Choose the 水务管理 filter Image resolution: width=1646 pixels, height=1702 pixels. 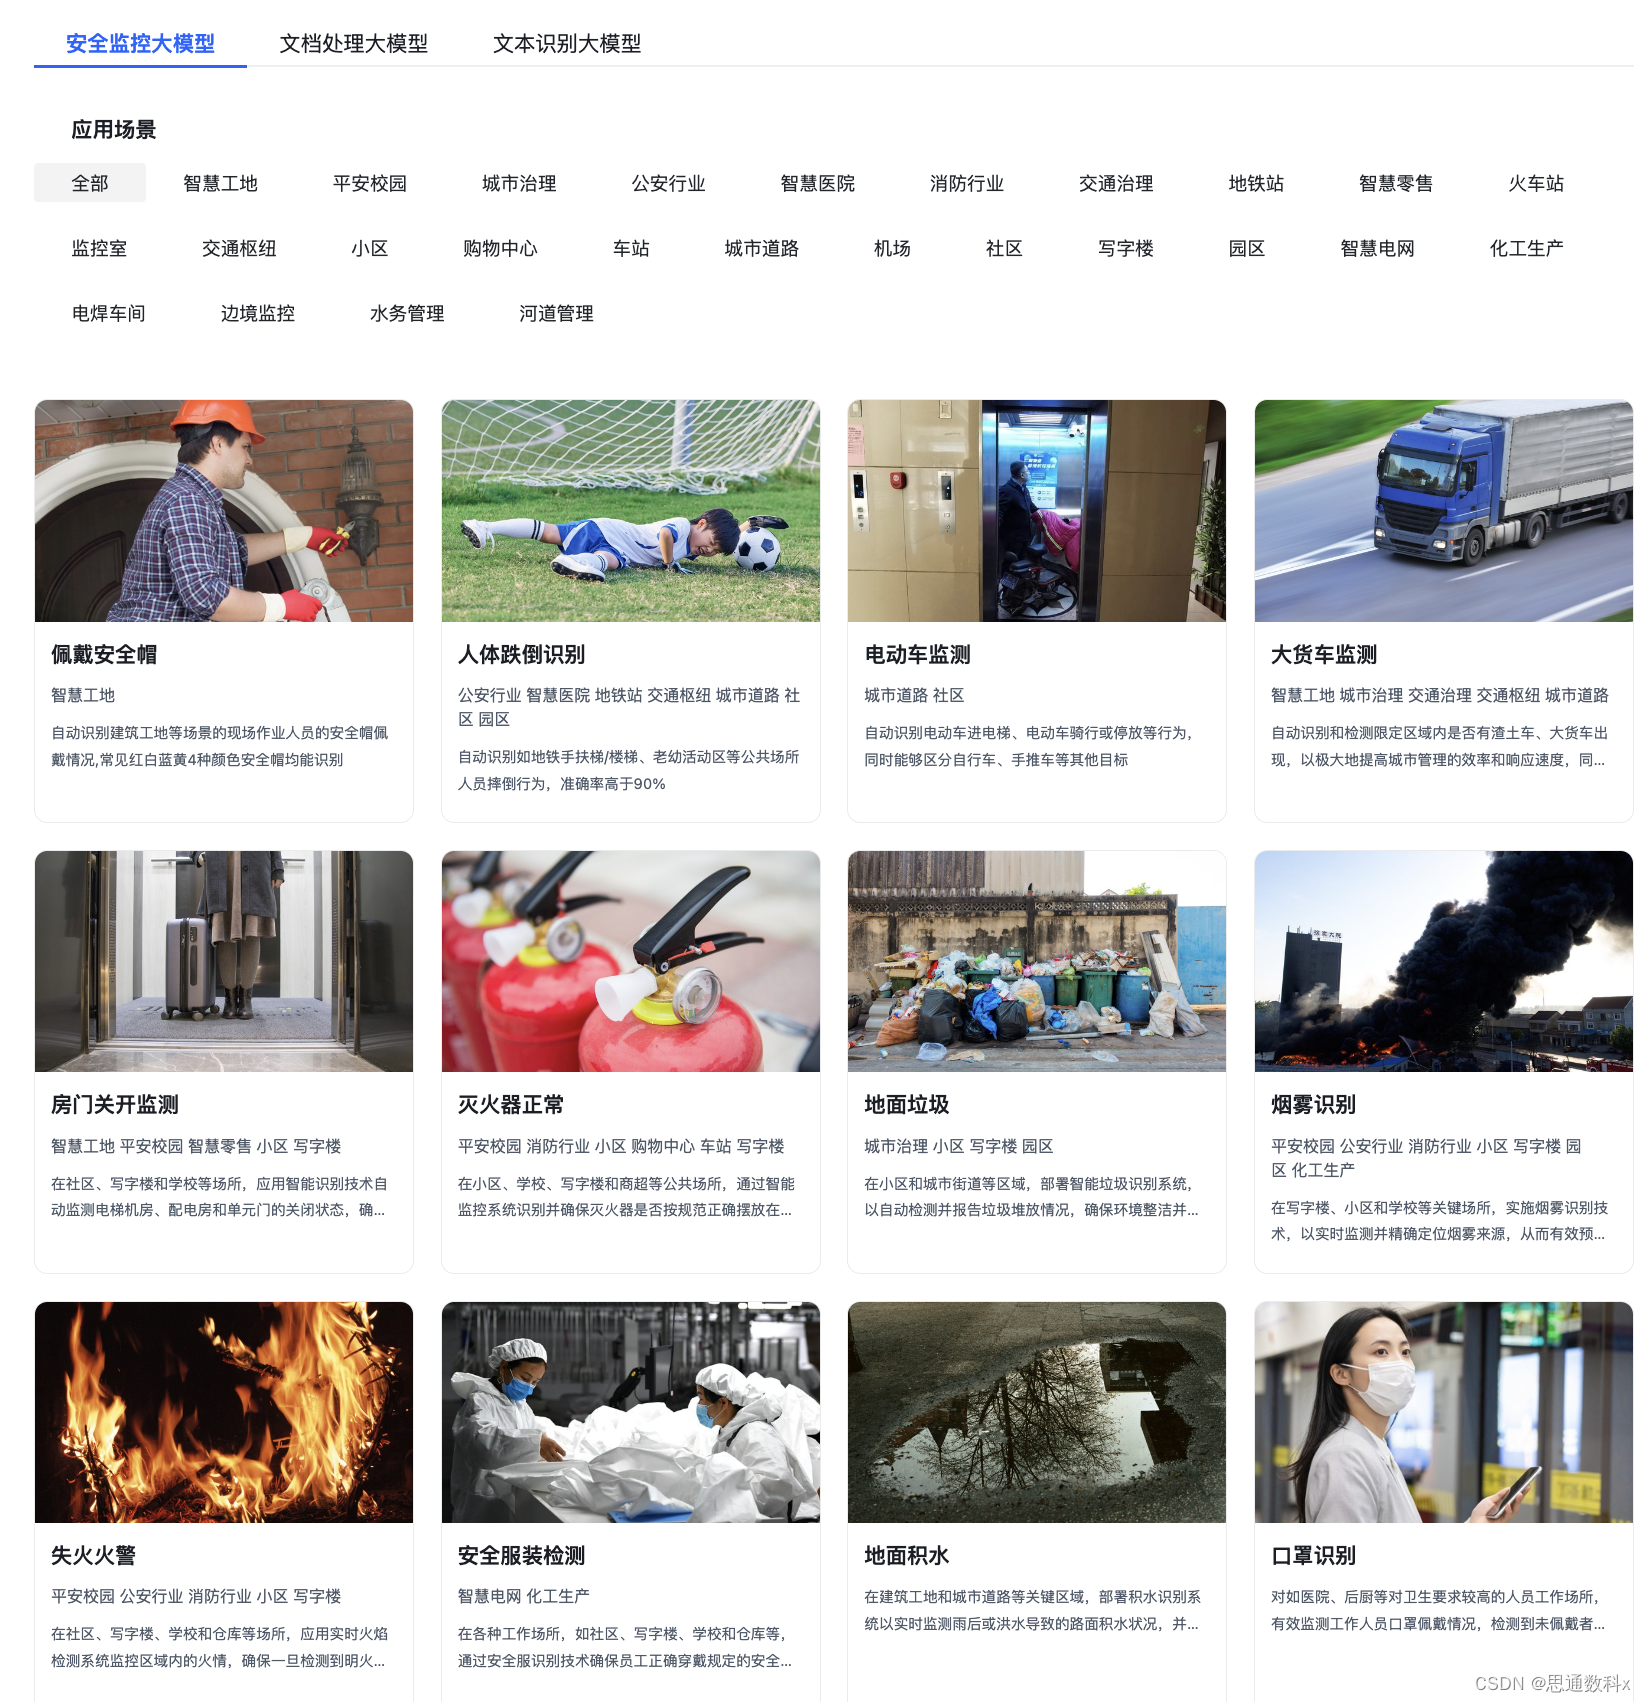click(407, 313)
